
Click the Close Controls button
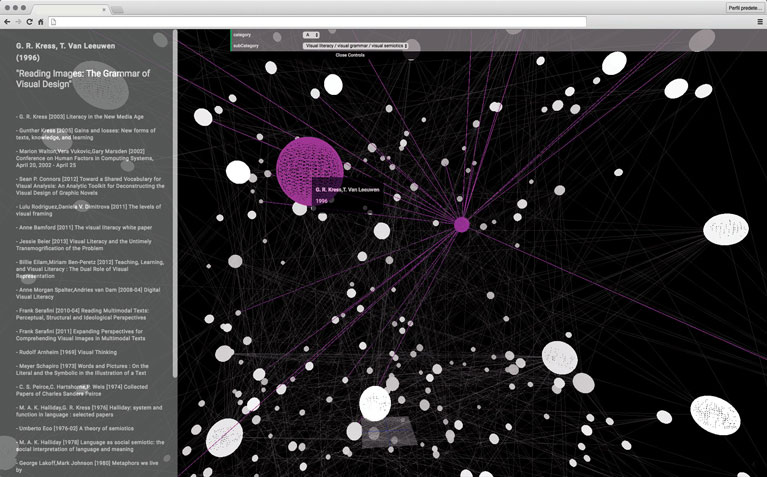[x=350, y=55]
